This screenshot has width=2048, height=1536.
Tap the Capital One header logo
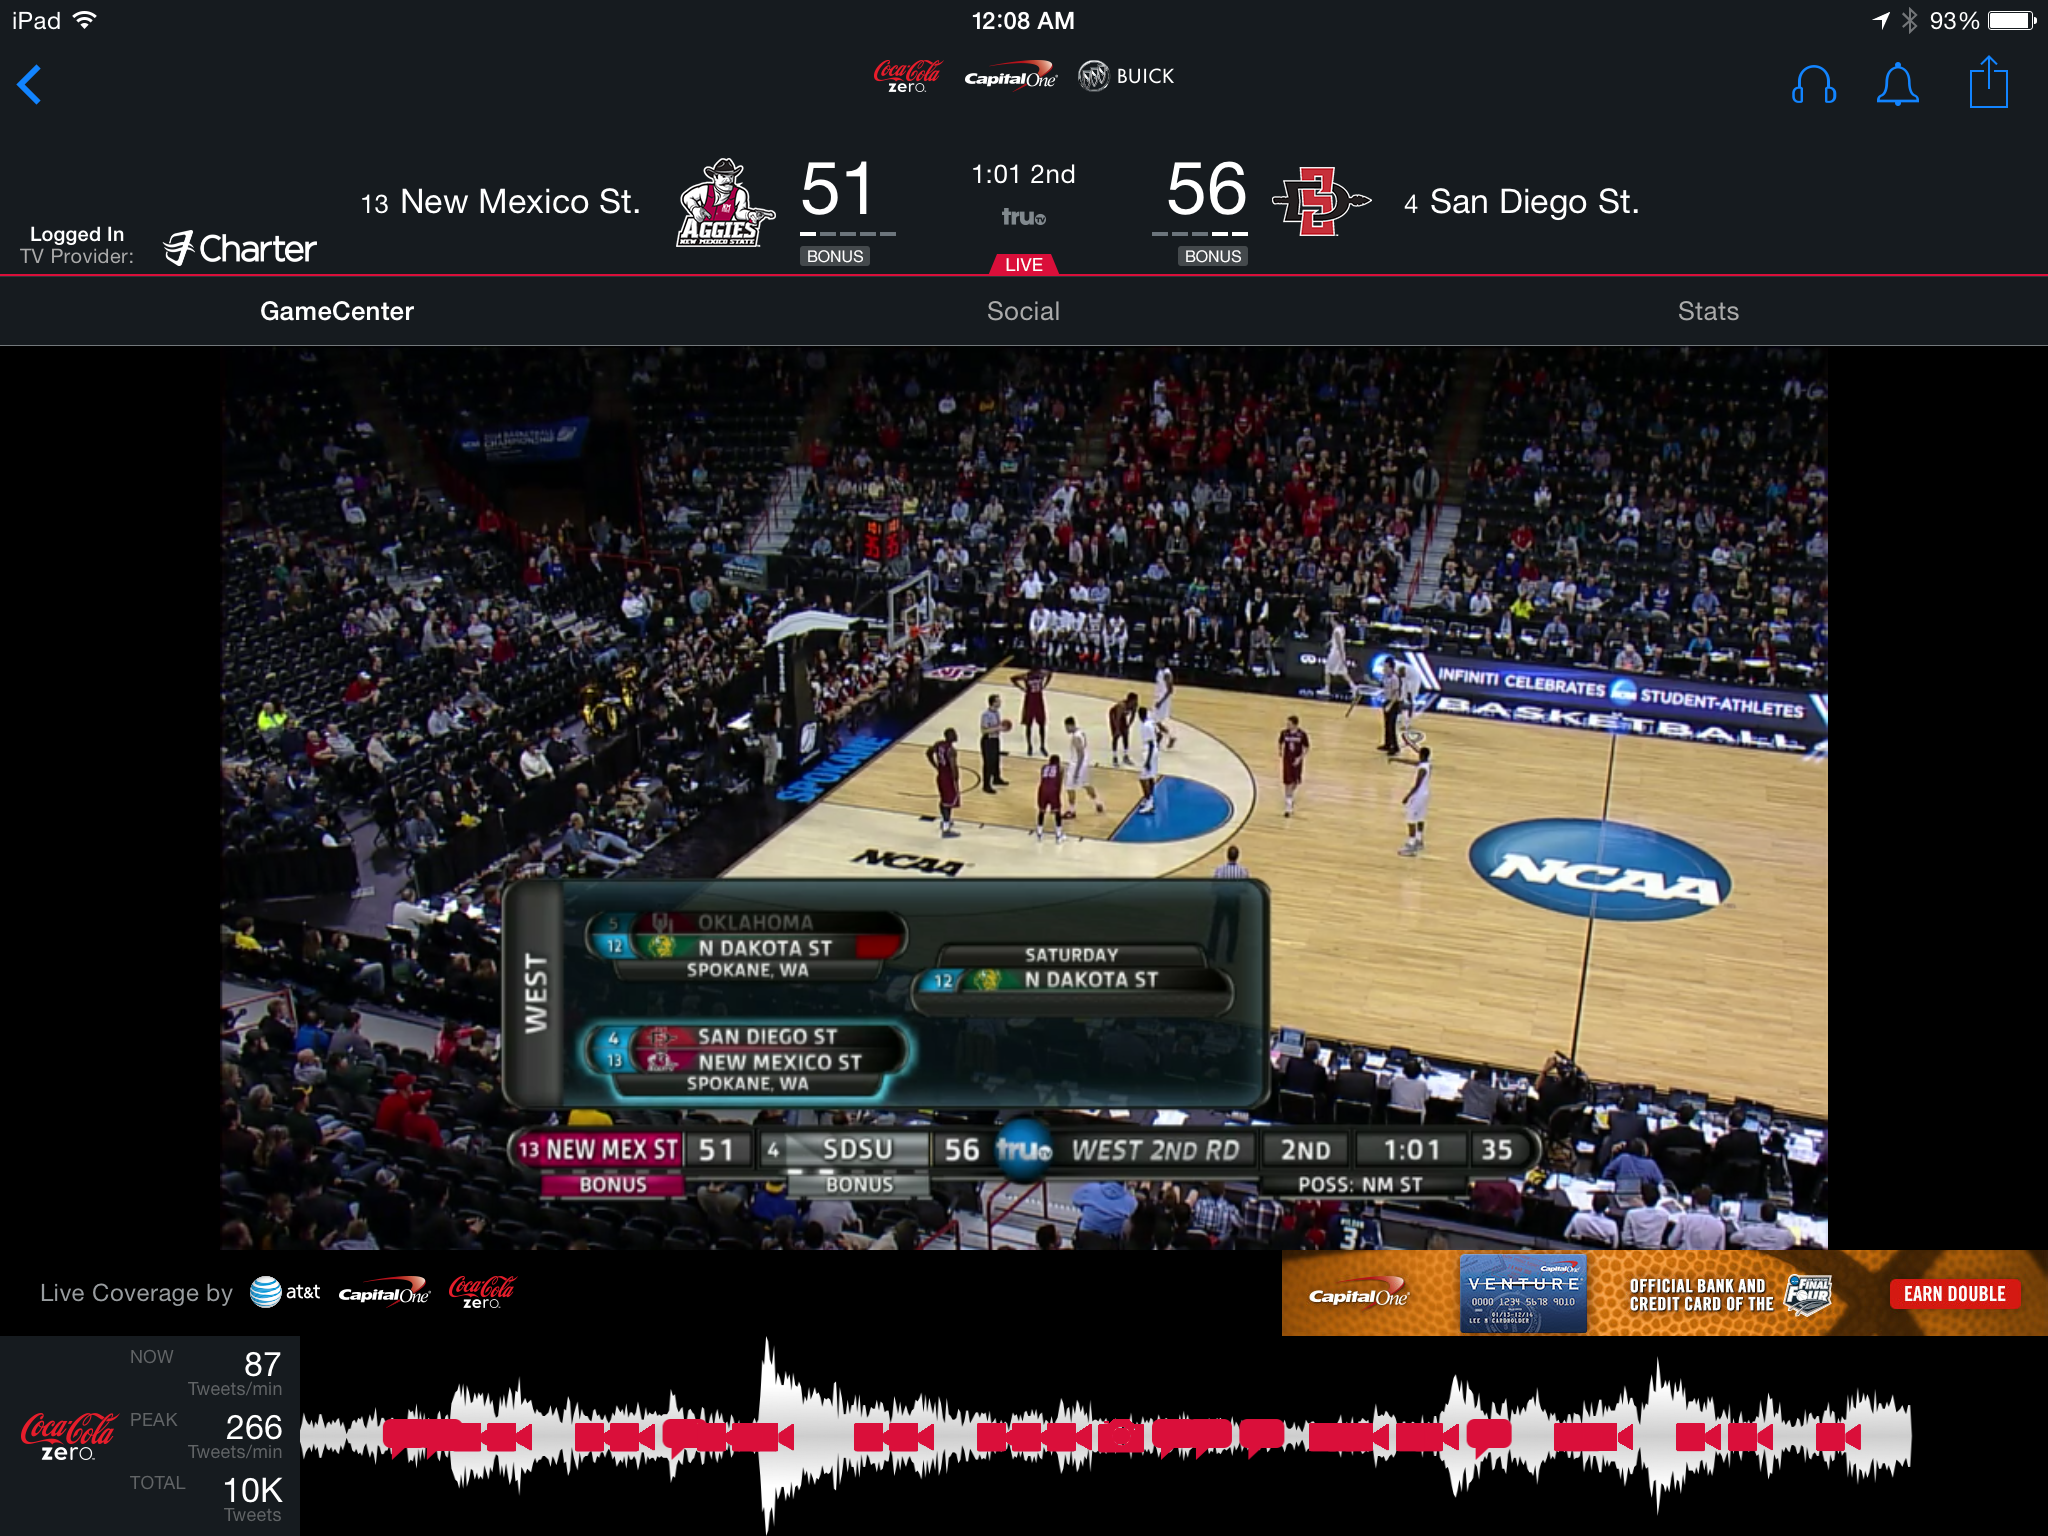[x=1010, y=78]
